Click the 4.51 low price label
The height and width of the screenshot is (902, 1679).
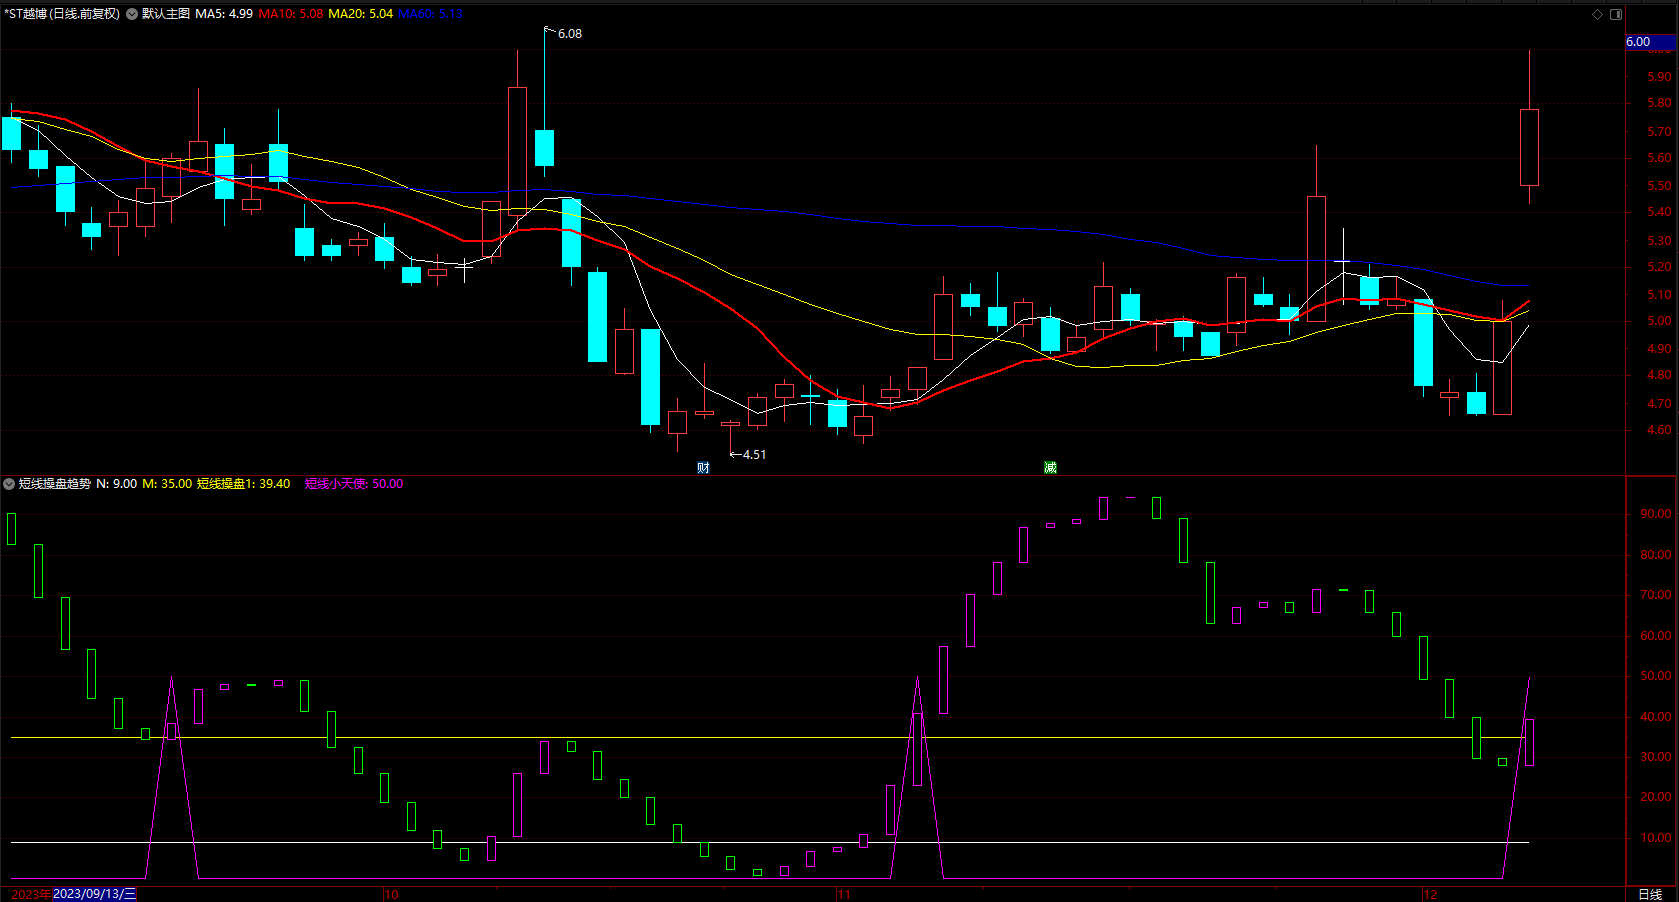click(x=755, y=455)
